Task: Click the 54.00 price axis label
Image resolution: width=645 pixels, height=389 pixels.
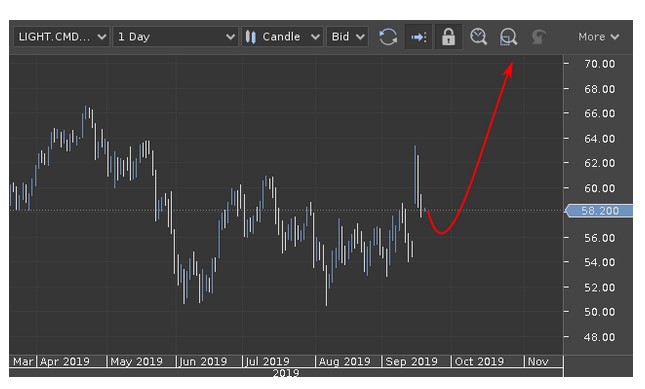Action: pyautogui.click(x=599, y=262)
